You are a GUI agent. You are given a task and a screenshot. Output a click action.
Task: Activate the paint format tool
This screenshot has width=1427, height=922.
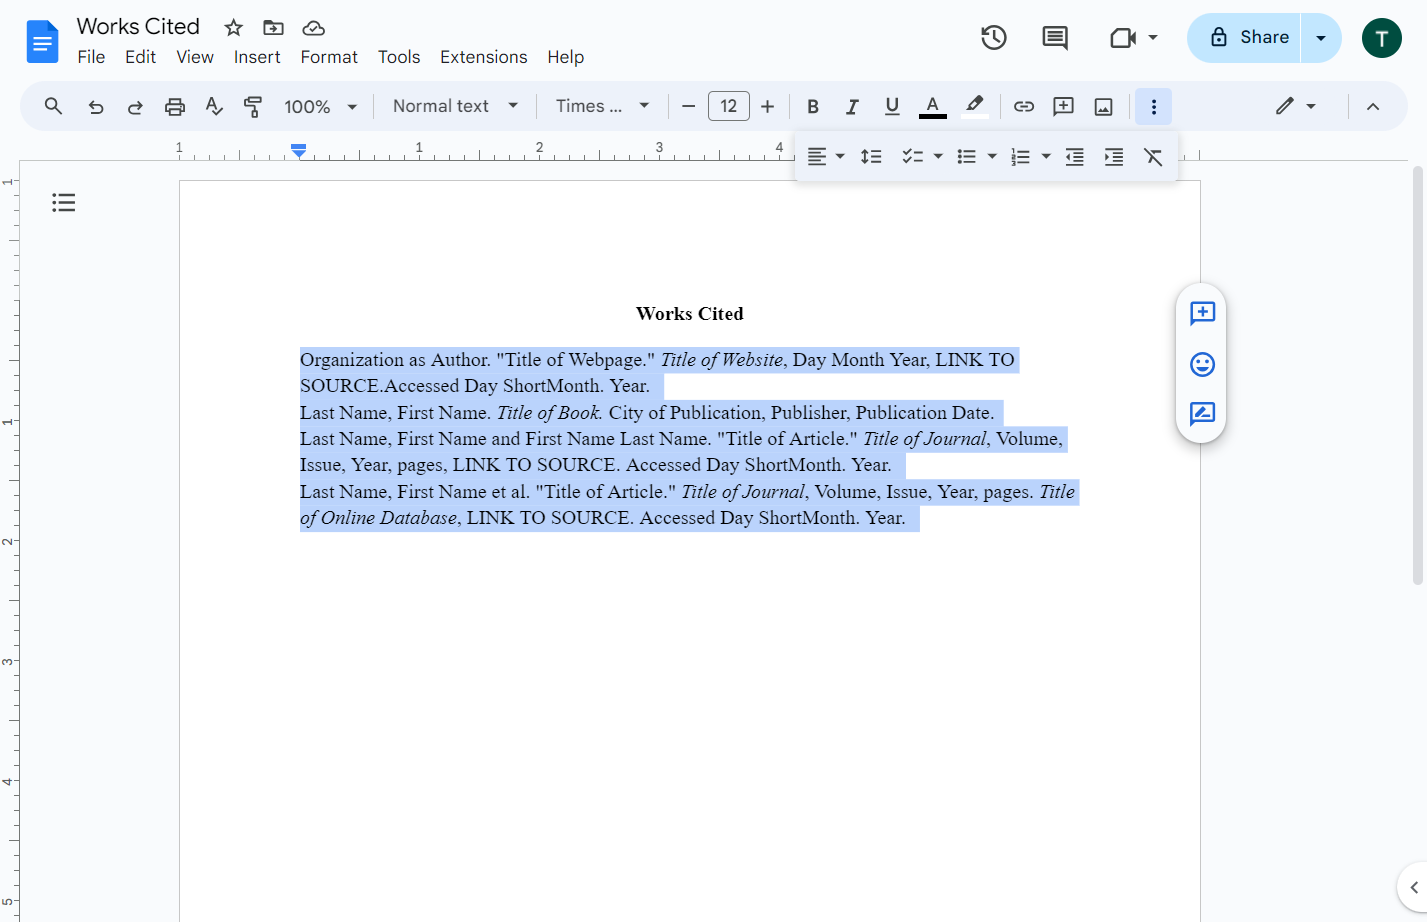(x=253, y=106)
